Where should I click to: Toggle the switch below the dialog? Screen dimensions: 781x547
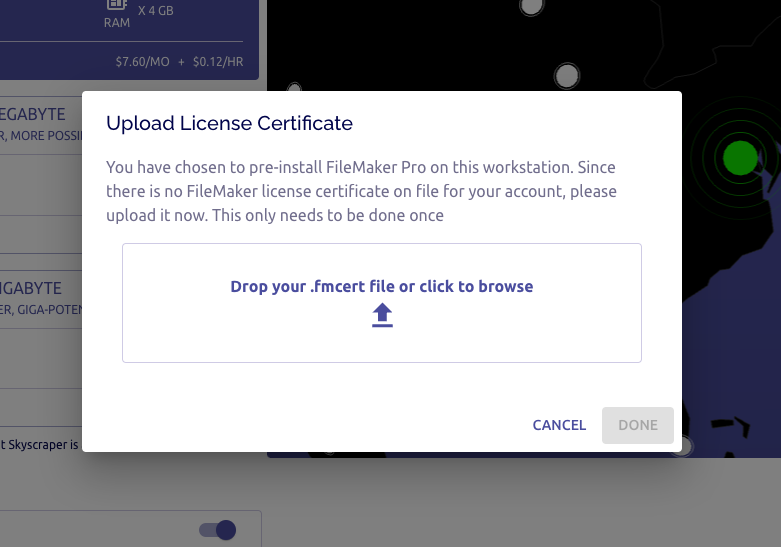pyautogui.click(x=218, y=530)
